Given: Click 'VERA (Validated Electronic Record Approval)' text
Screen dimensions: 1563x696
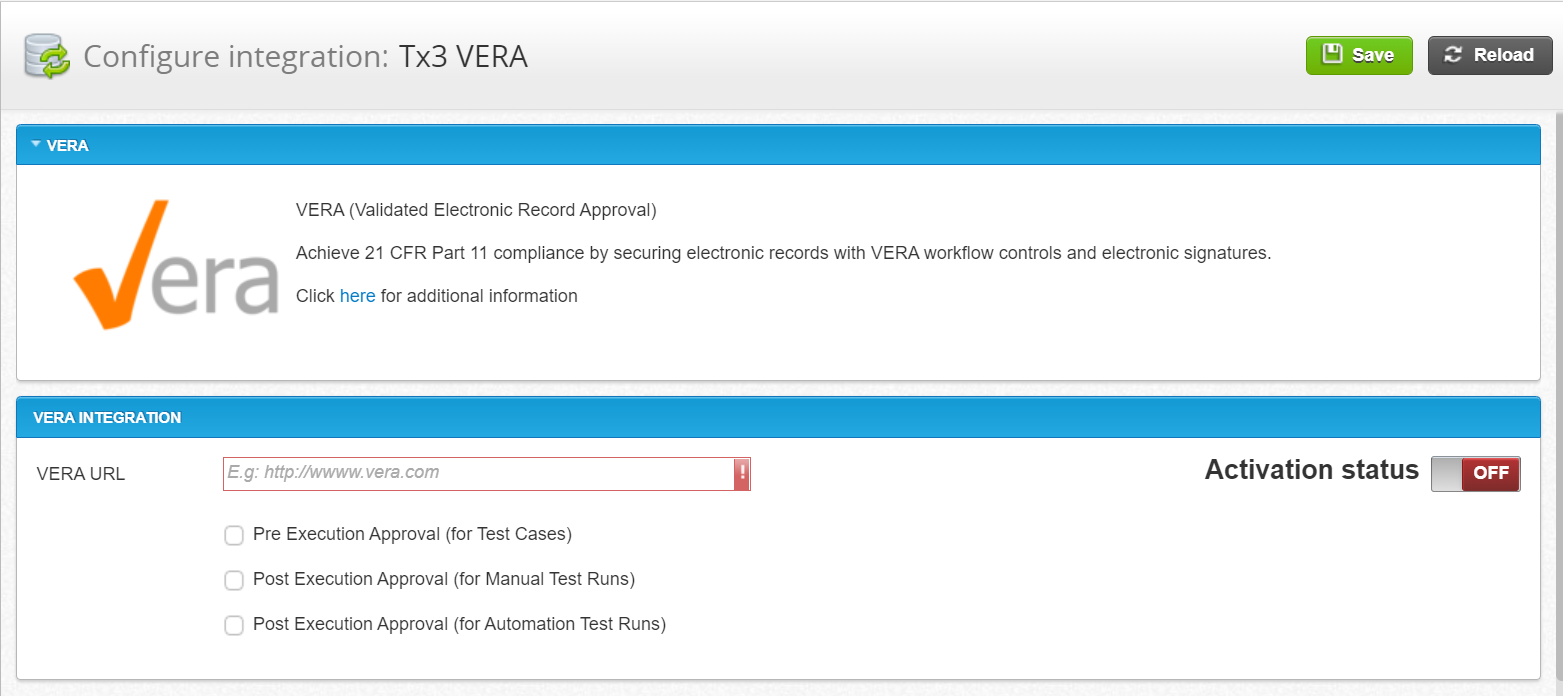Looking at the screenshot, I should click(x=476, y=211).
